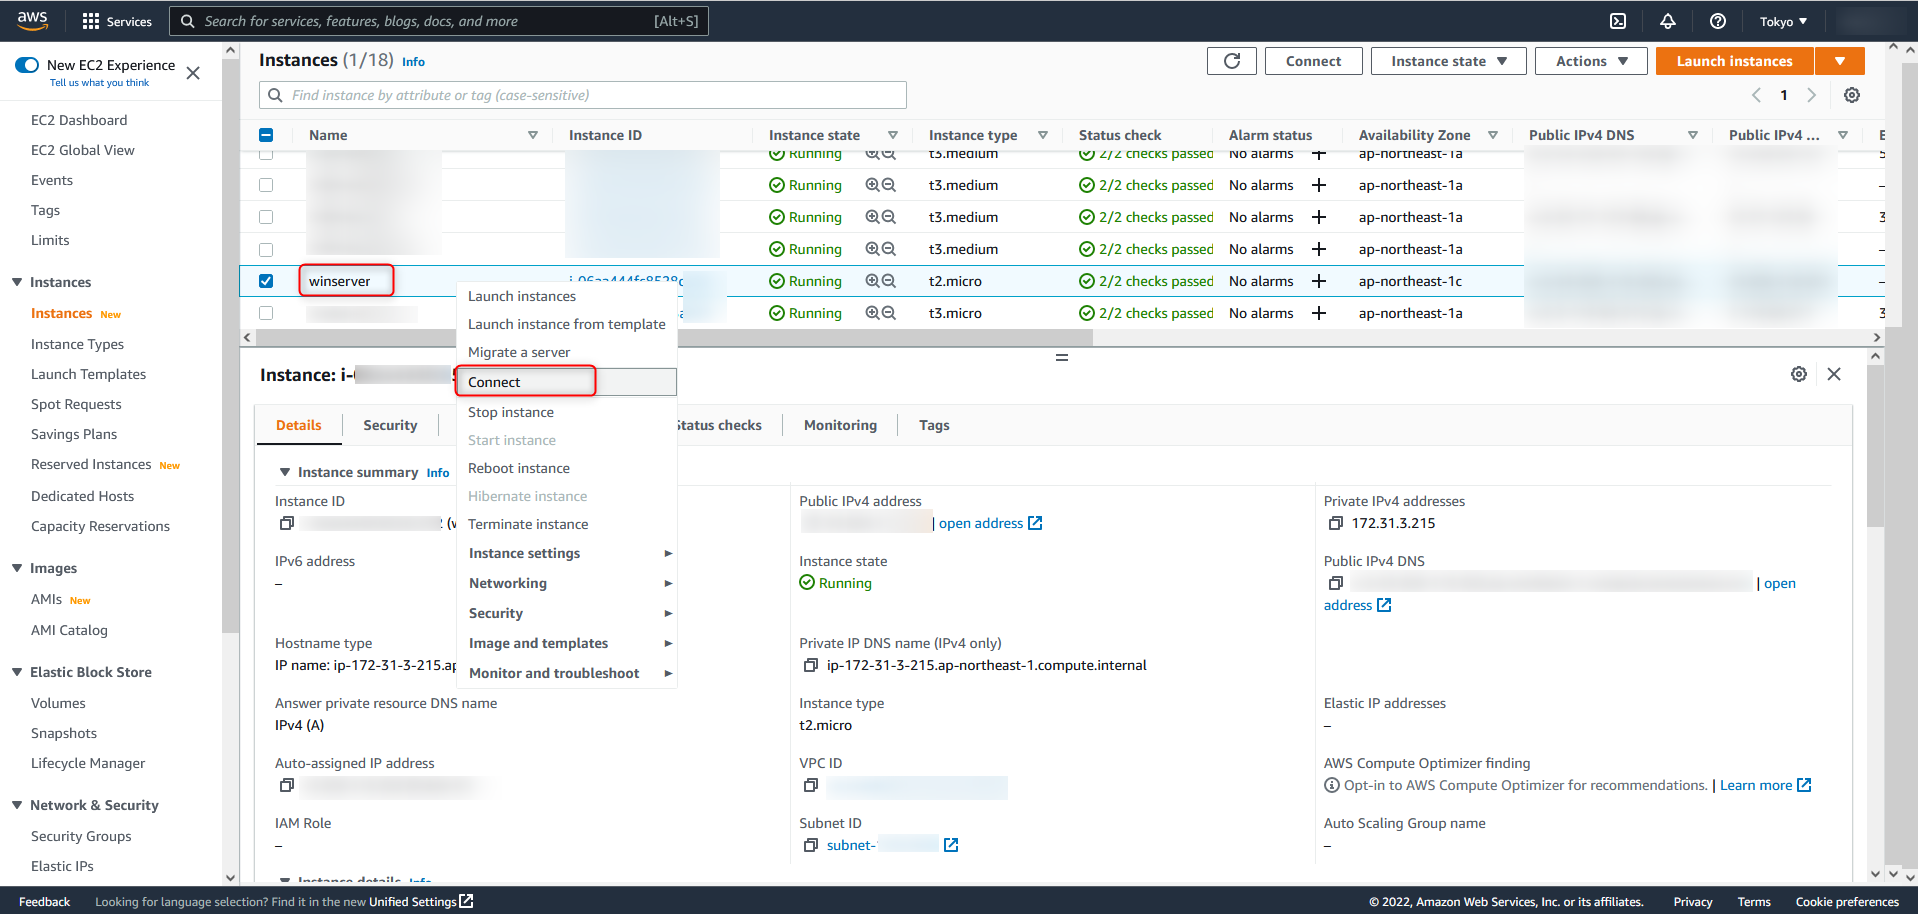Close the New EC2 Experience banner
The width and height of the screenshot is (1918, 914).
coord(193,73)
